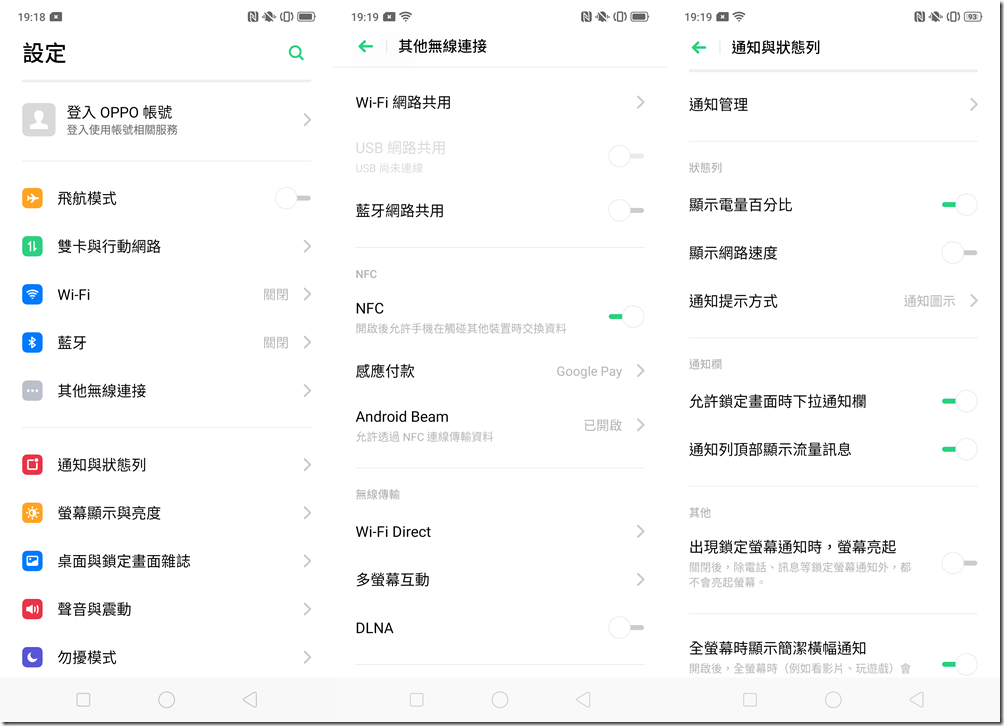This screenshot has width=1004, height=726.
Task: Tap the OPPO account avatar icon
Action: click(38, 120)
